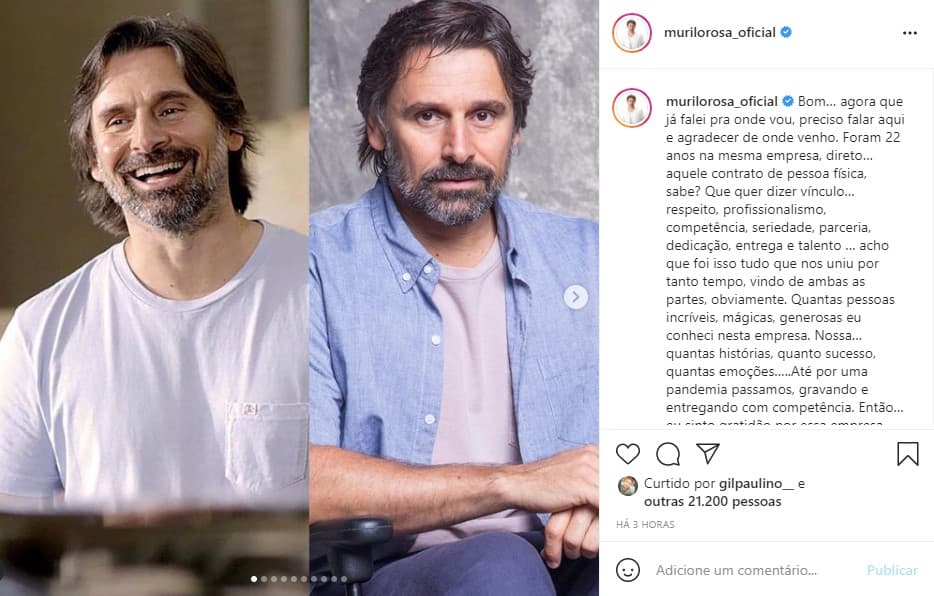934x596 pixels.
Task: Click the HÁ 3 HORAS timestamp
Action: coord(645,525)
